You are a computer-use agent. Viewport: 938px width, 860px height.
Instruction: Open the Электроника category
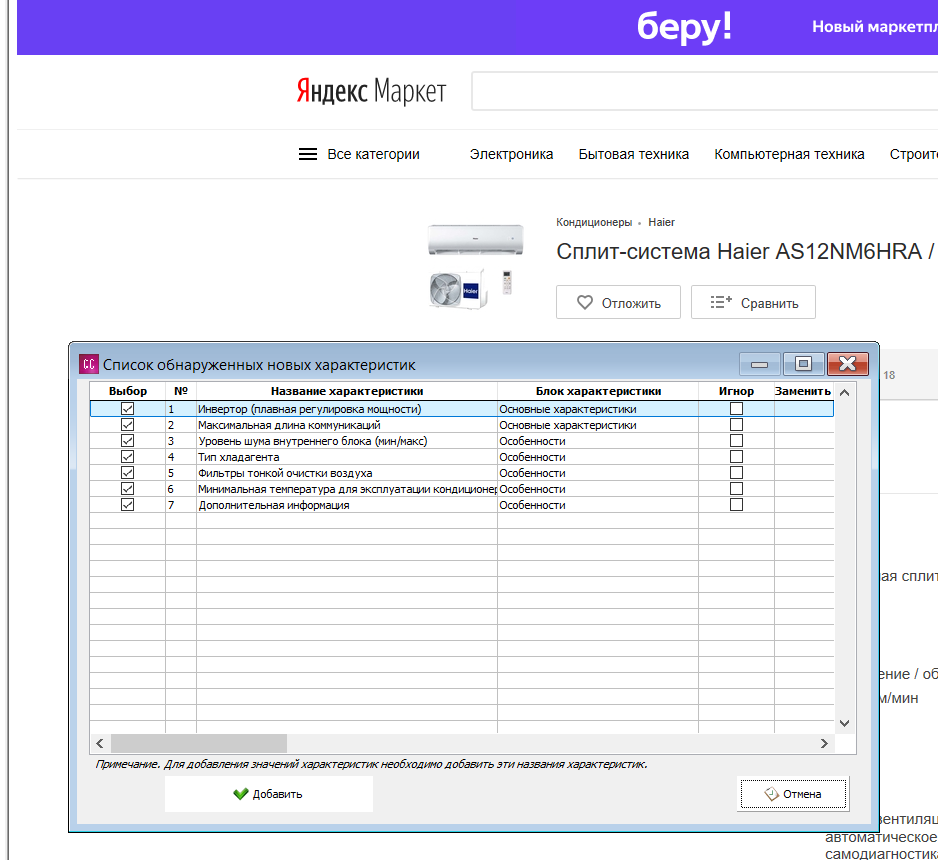point(511,154)
